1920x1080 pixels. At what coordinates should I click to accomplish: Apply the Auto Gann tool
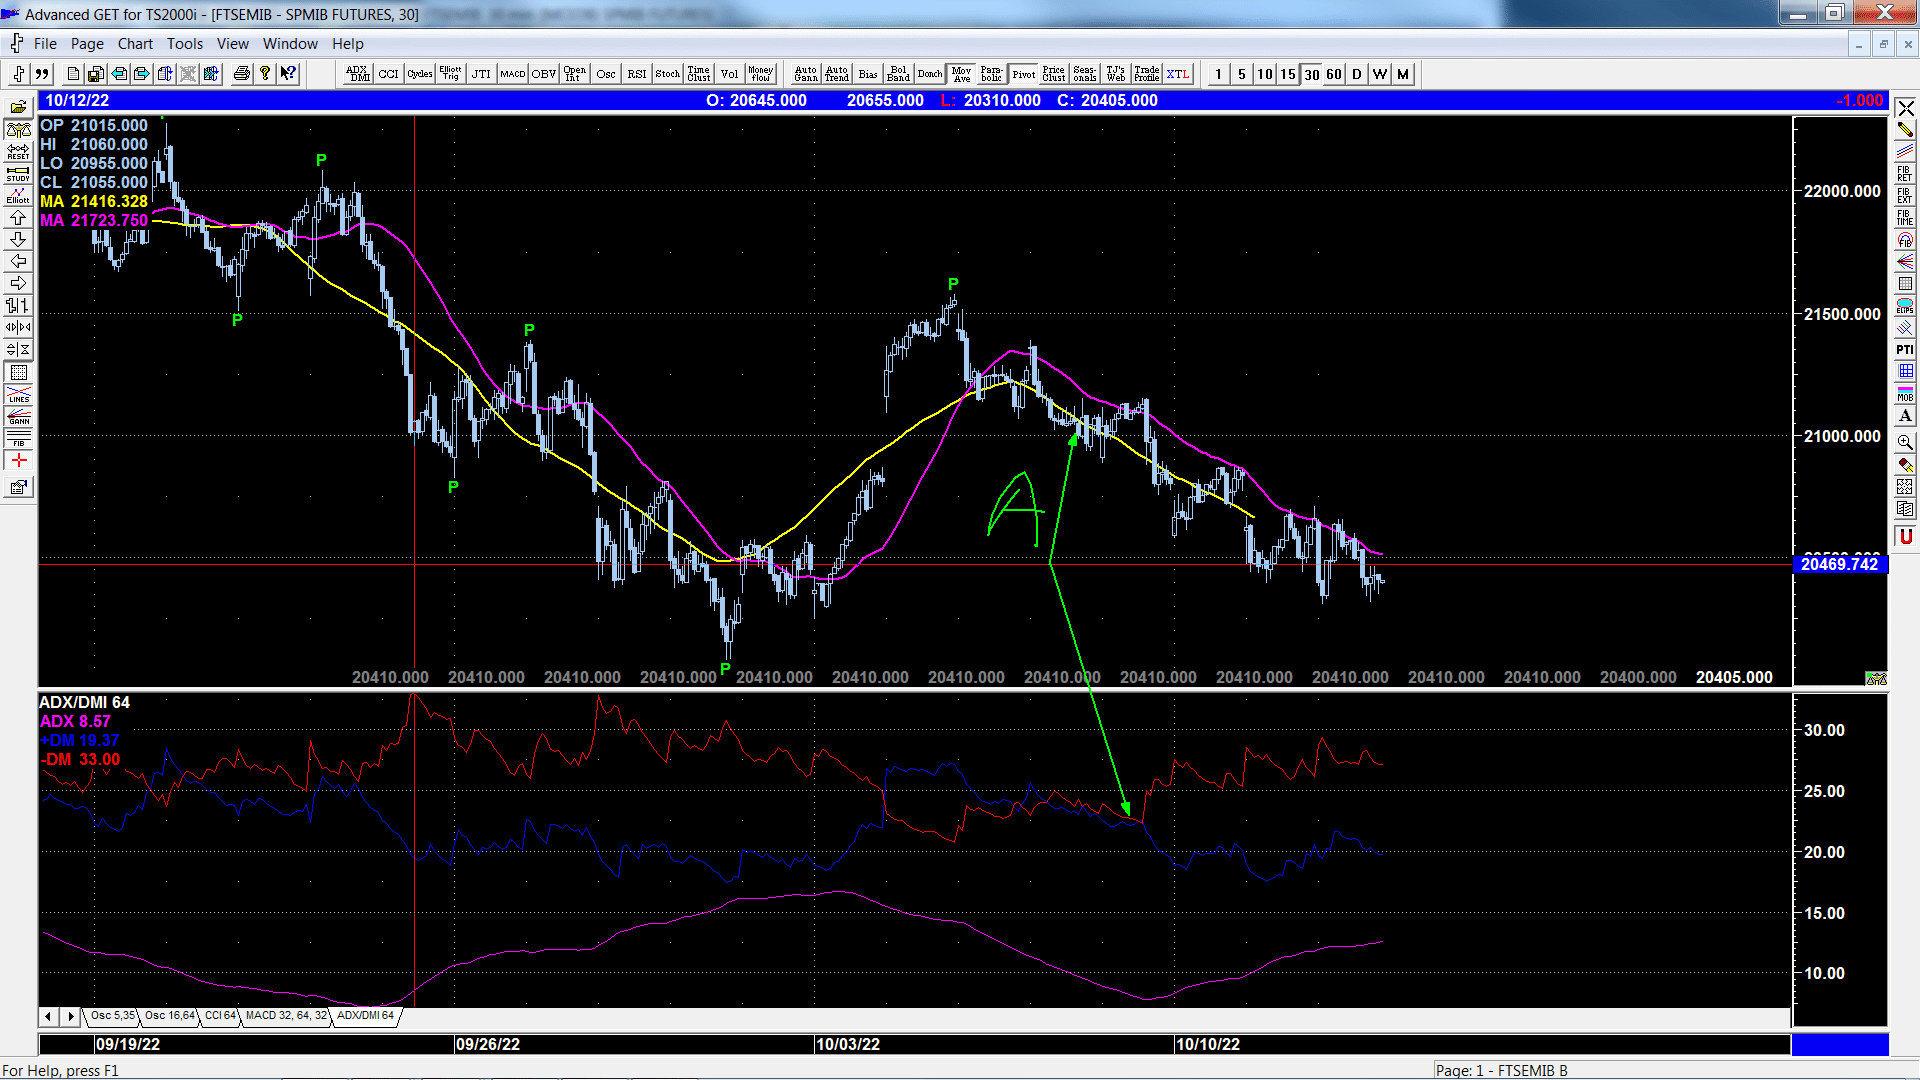pyautogui.click(x=806, y=74)
